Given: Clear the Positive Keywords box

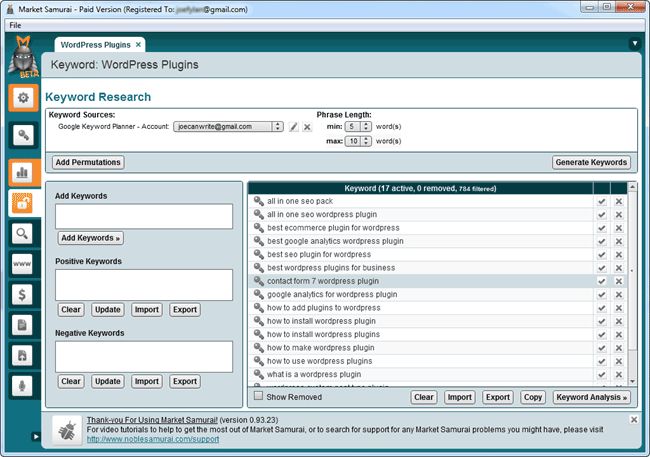Looking at the screenshot, I should pyautogui.click(x=71, y=310).
